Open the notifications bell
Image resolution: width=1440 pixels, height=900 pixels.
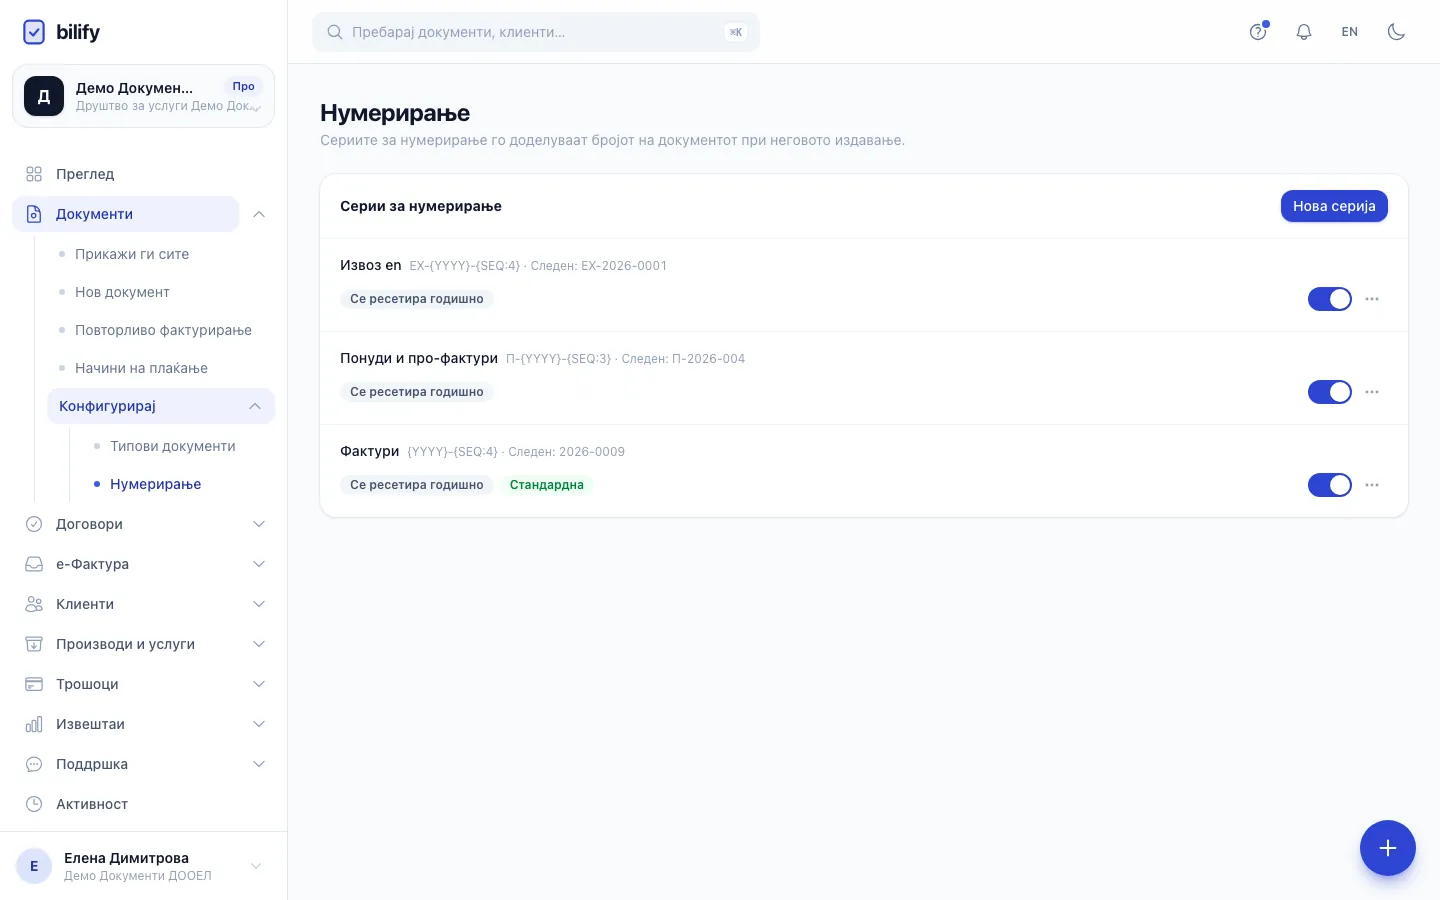coord(1304,32)
